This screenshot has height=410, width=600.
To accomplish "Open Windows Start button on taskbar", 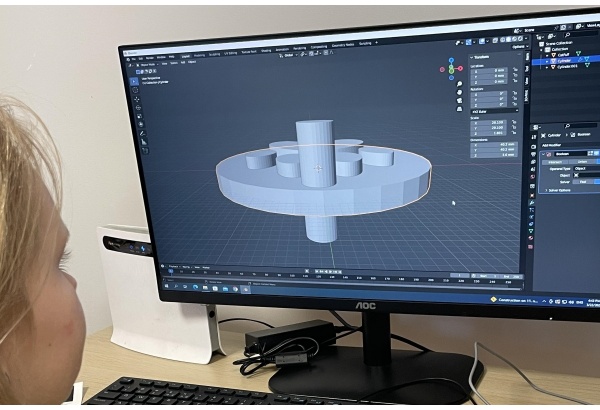I will pyautogui.click(x=166, y=286).
